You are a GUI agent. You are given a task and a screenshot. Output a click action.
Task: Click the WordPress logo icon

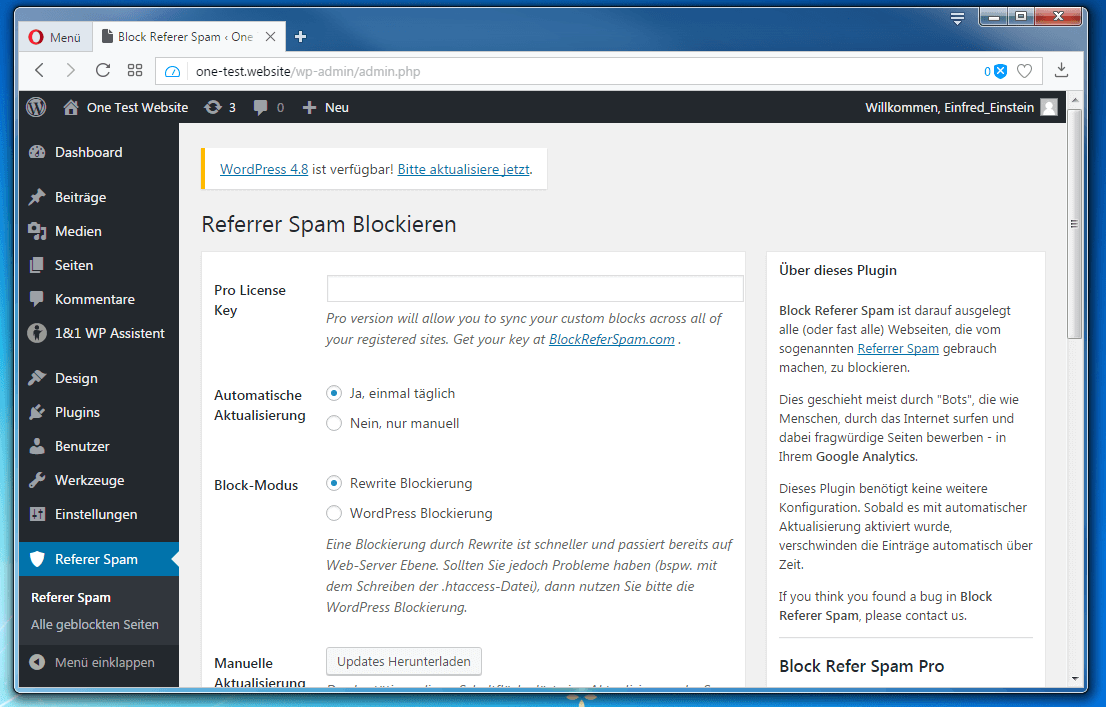(36, 107)
